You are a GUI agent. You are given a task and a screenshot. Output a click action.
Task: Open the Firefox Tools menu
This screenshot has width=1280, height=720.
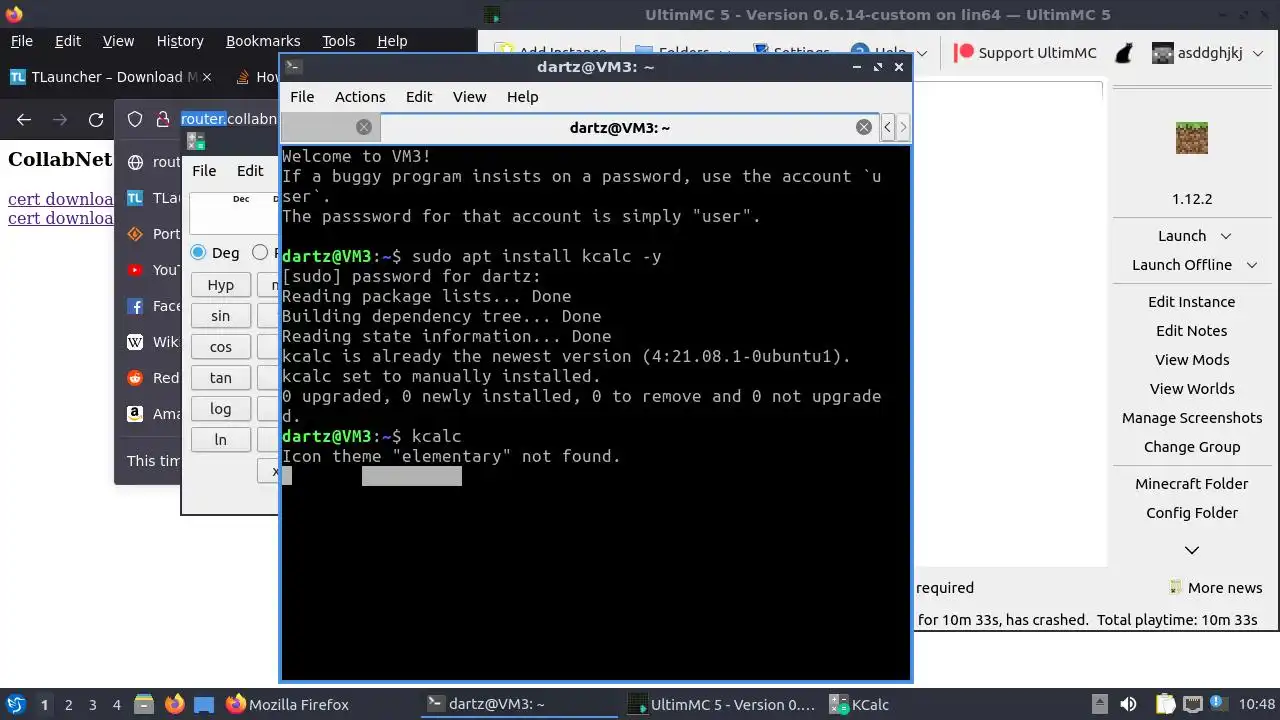pyautogui.click(x=339, y=41)
